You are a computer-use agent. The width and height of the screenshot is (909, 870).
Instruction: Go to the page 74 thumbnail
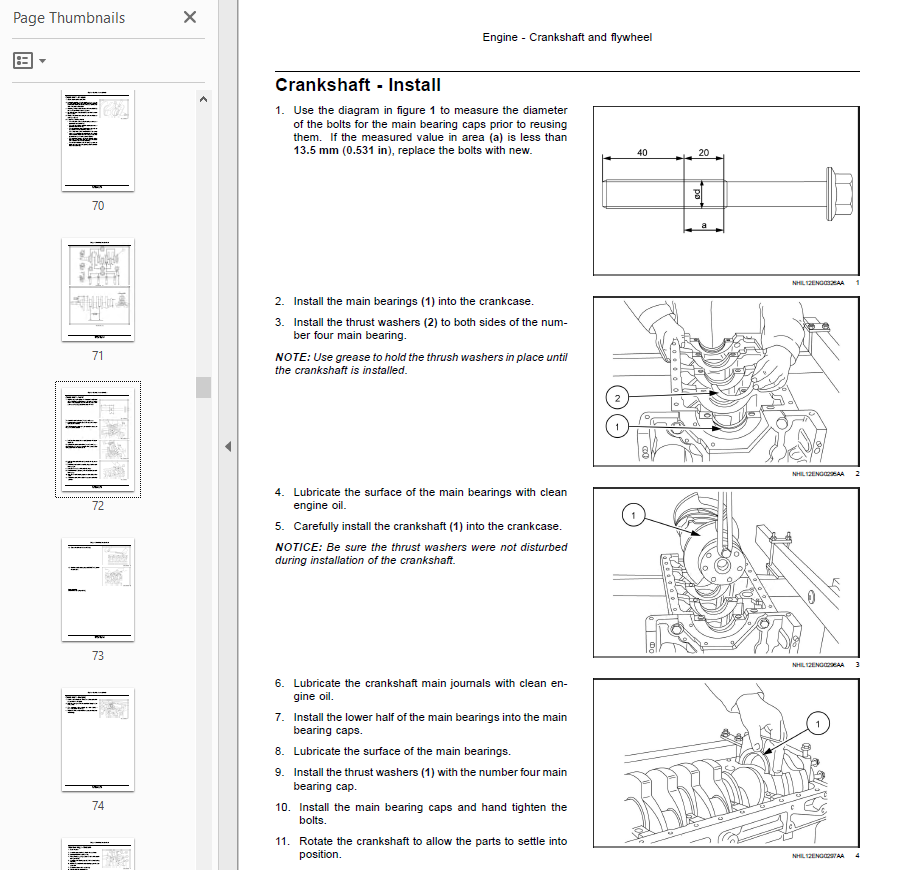[98, 739]
